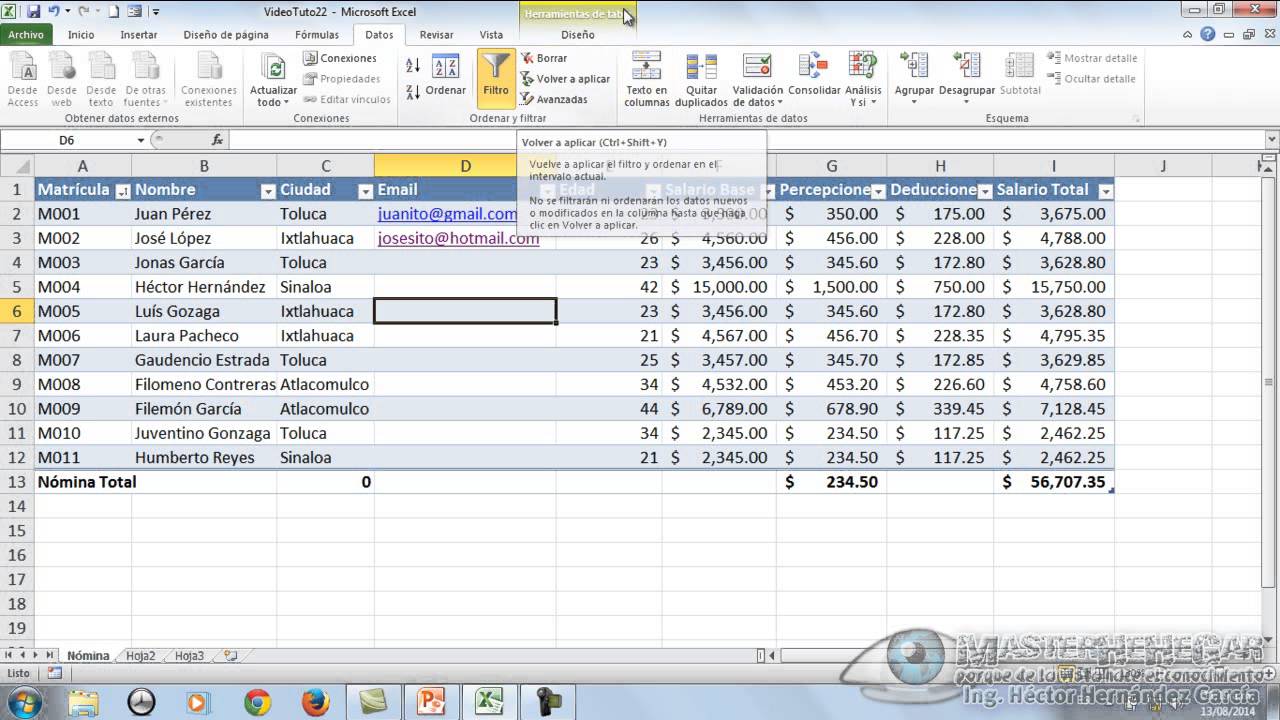Open the Windows Start menu
Screen dimensions: 1280x720
coord(24,701)
